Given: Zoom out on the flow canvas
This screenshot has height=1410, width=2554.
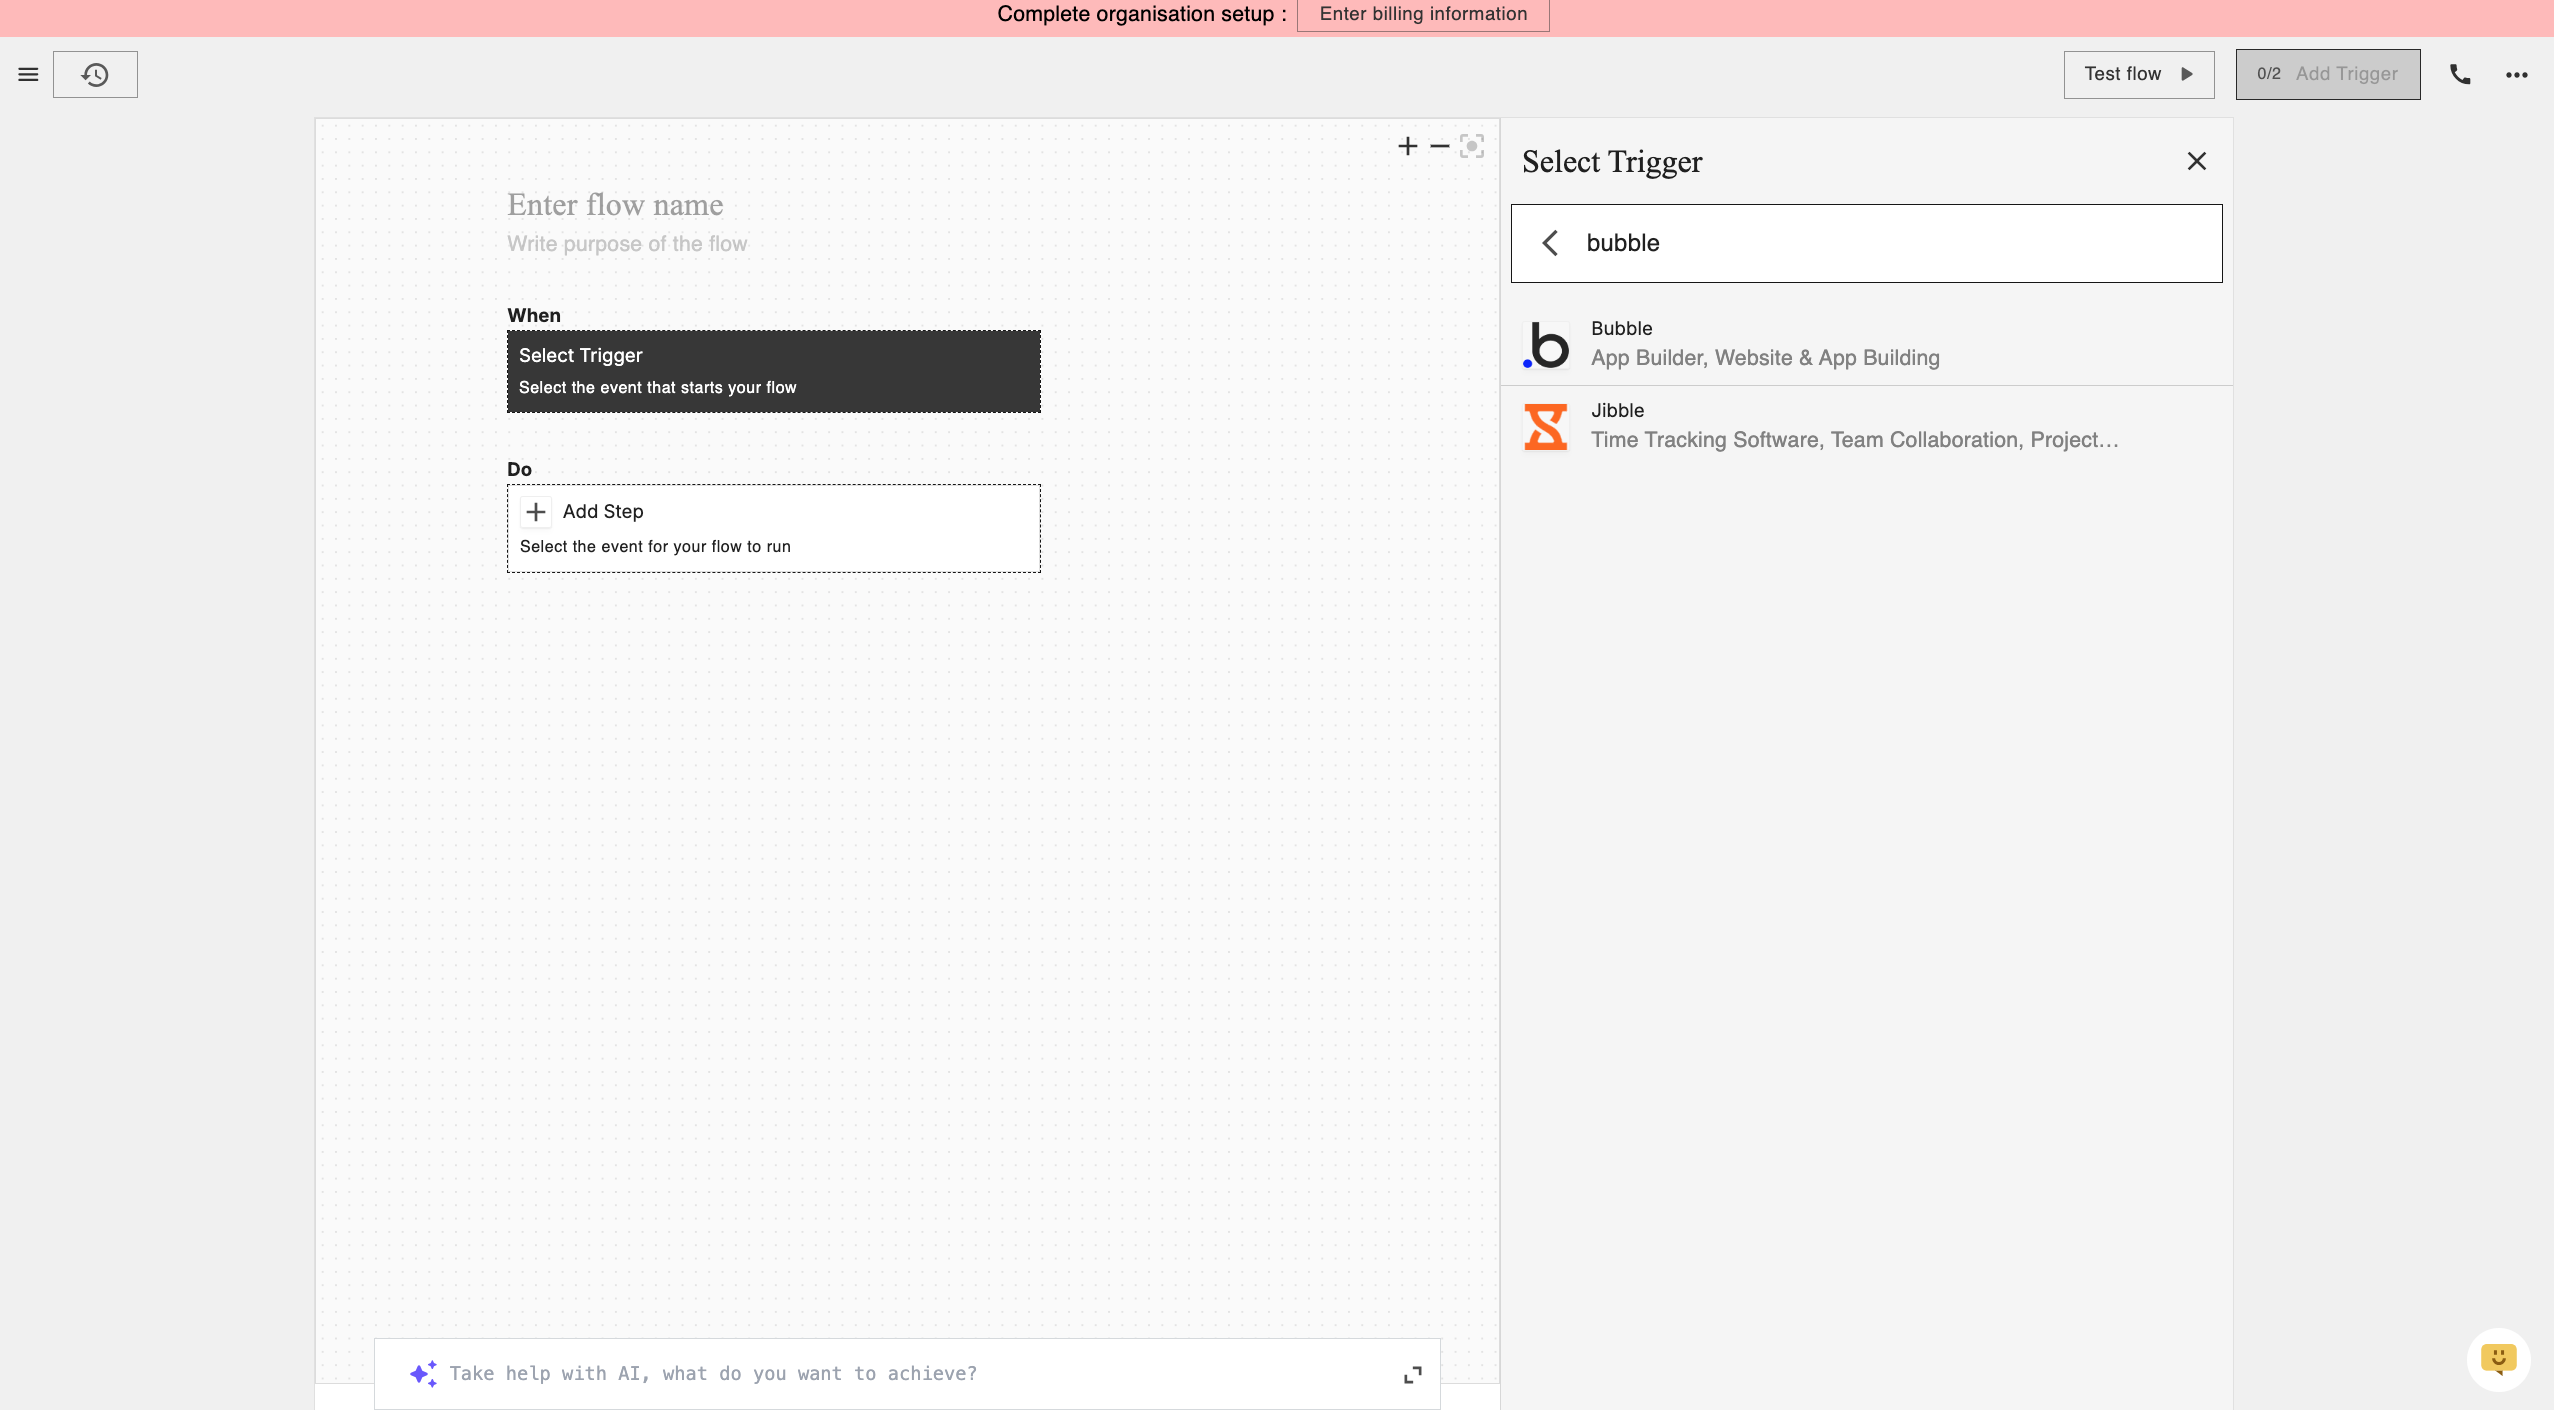Looking at the screenshot, I should (1440, 146).
